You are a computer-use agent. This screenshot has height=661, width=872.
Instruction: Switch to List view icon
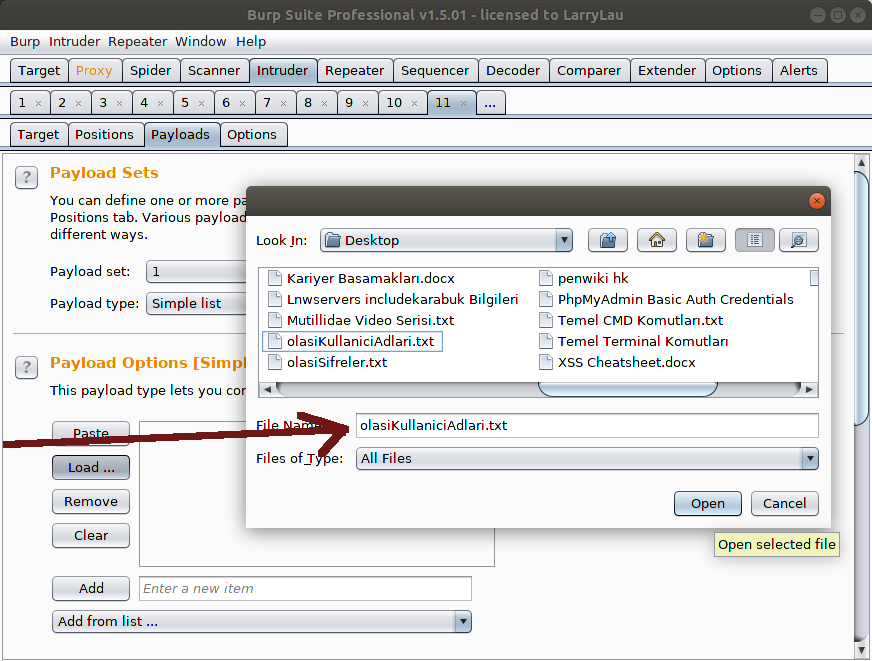755,240
